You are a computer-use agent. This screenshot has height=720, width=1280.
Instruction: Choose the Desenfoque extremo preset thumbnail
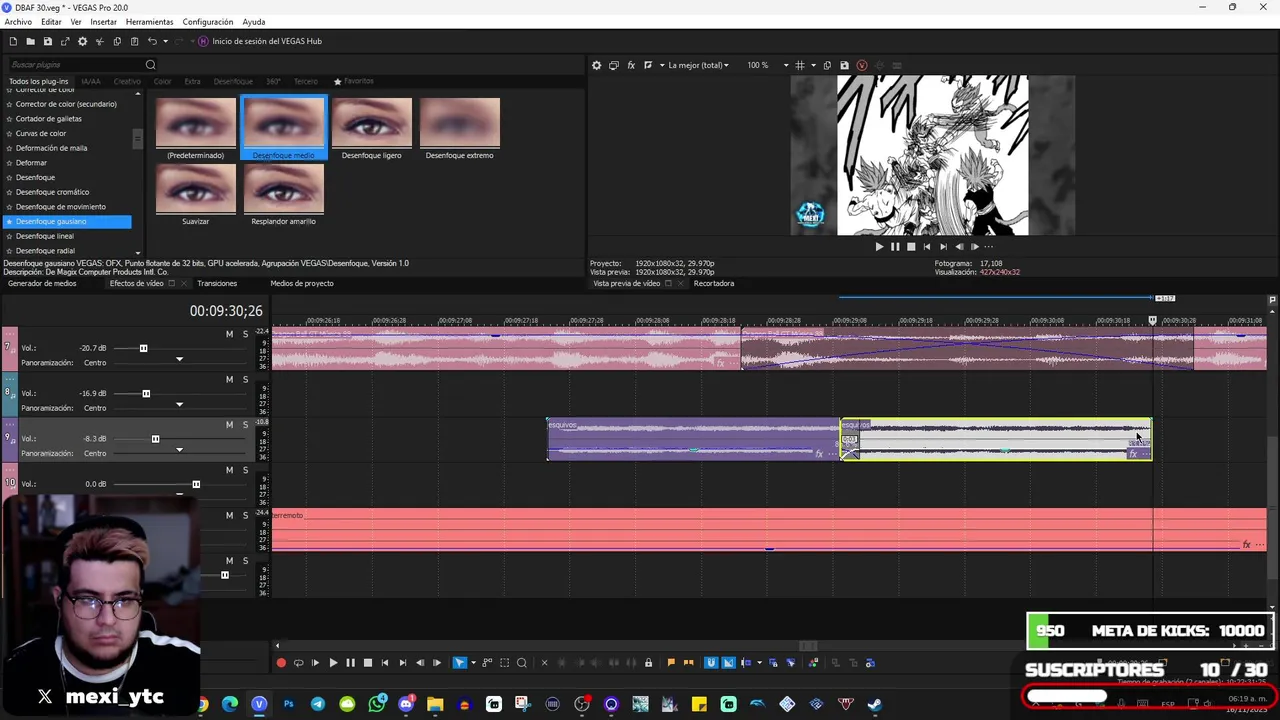[460, 122]
